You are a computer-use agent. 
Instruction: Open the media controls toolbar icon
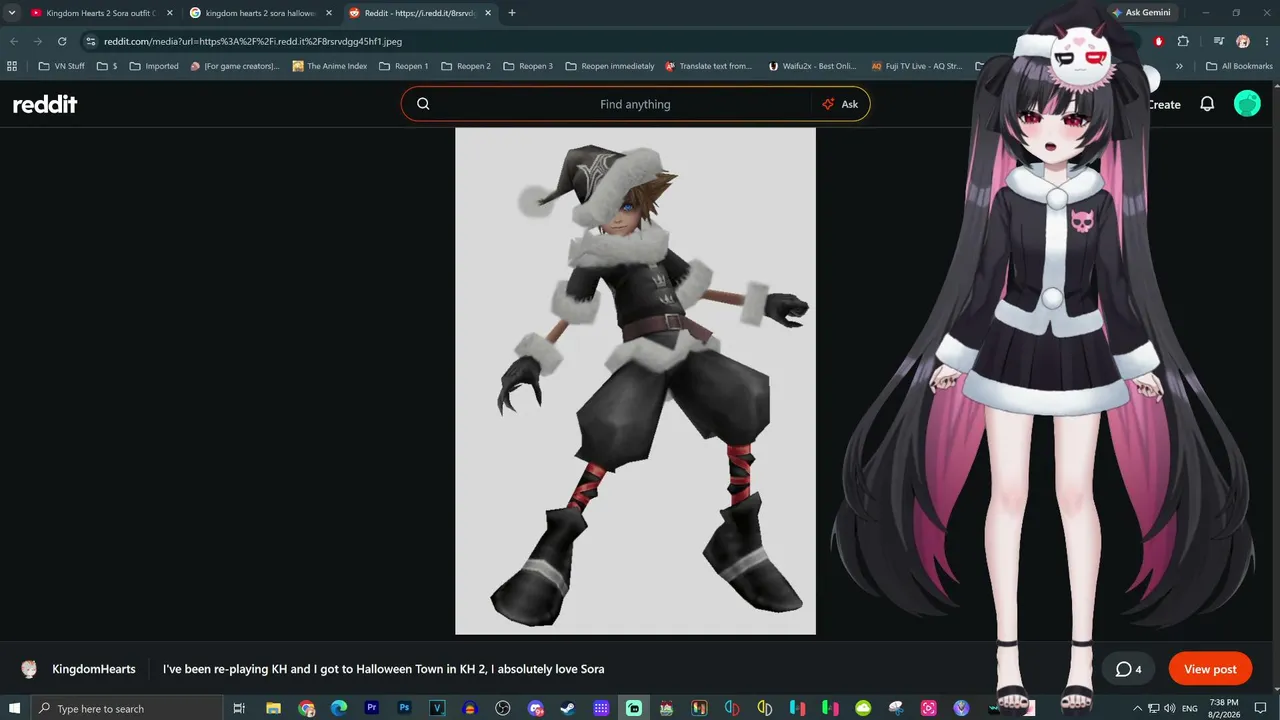pyautogui.click(x=1219, y=41)
